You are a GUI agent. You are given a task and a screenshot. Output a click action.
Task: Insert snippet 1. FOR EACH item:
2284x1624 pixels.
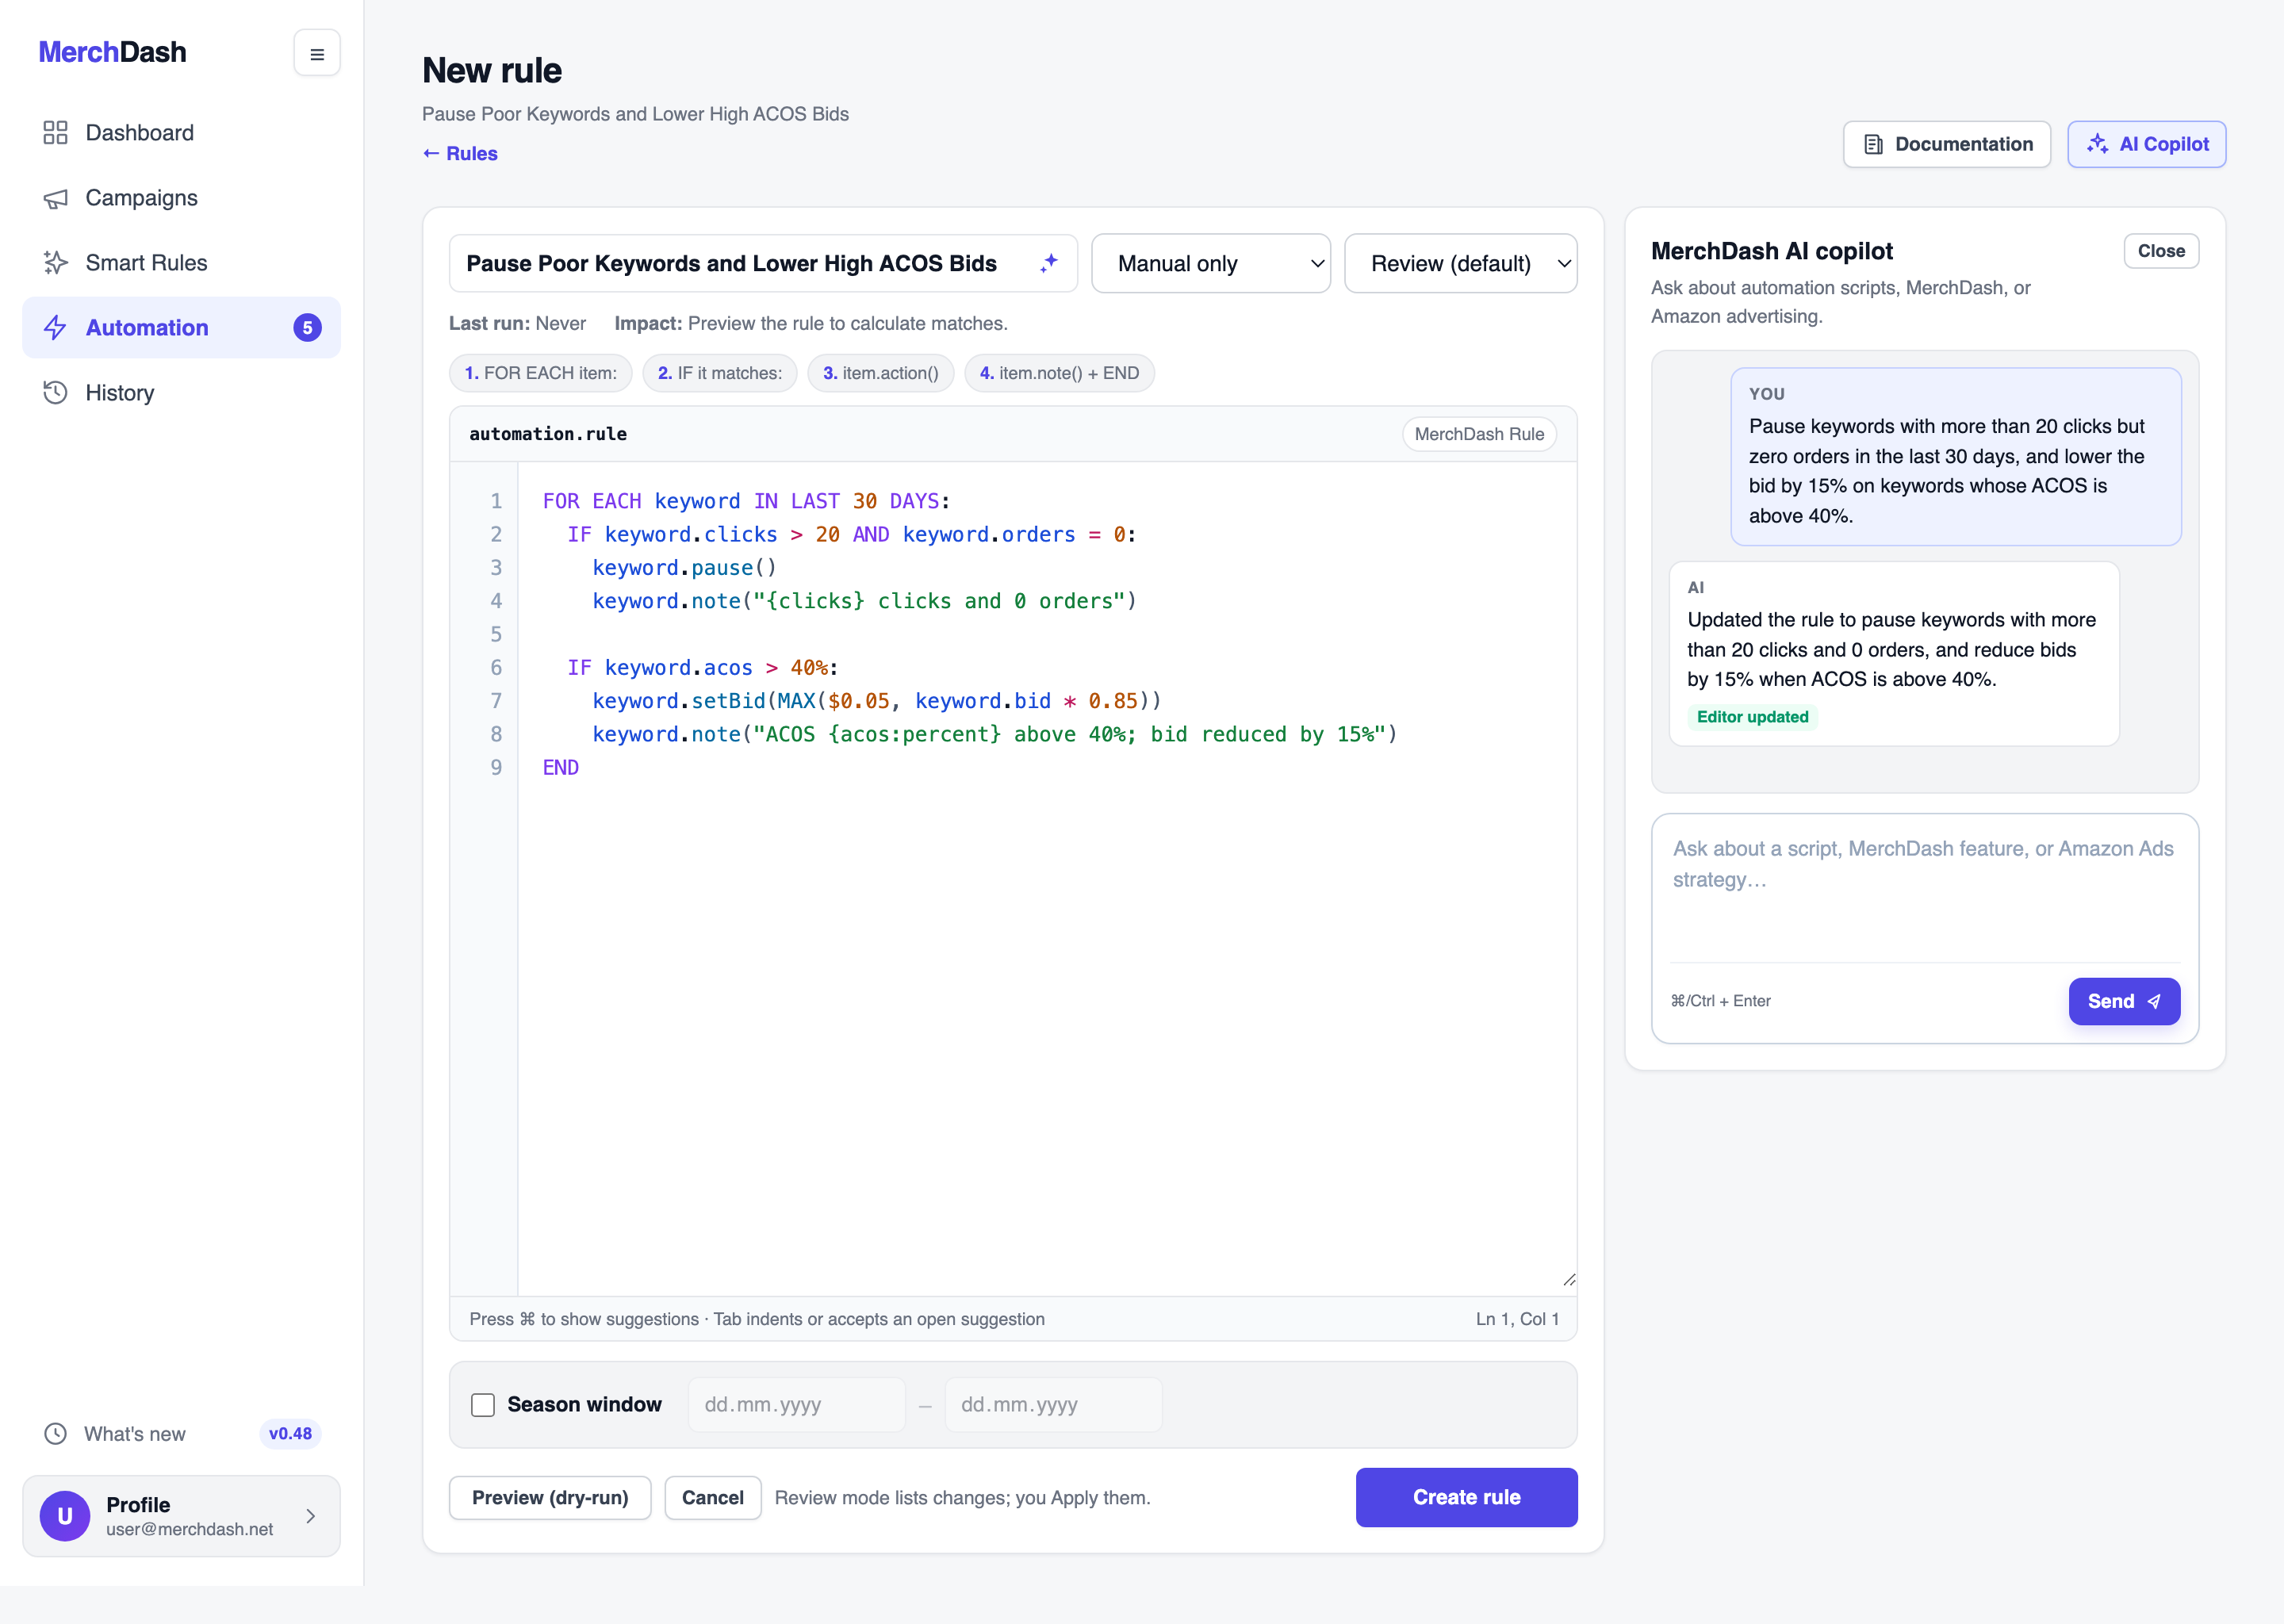[540, 373]
